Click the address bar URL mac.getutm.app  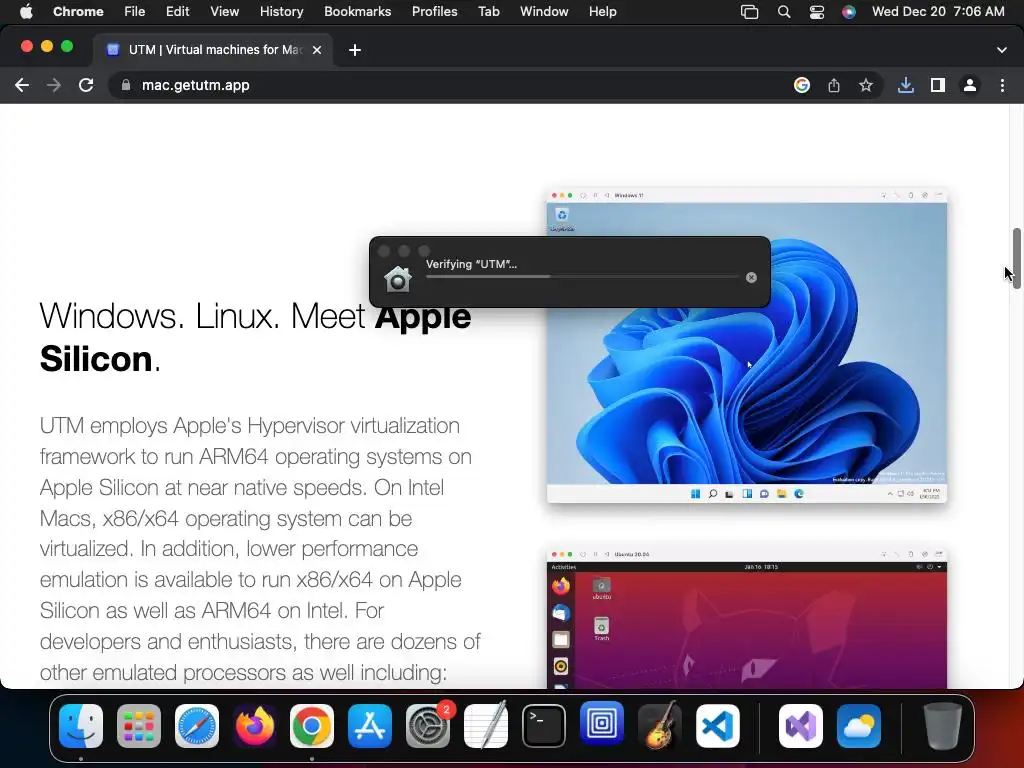195,85
